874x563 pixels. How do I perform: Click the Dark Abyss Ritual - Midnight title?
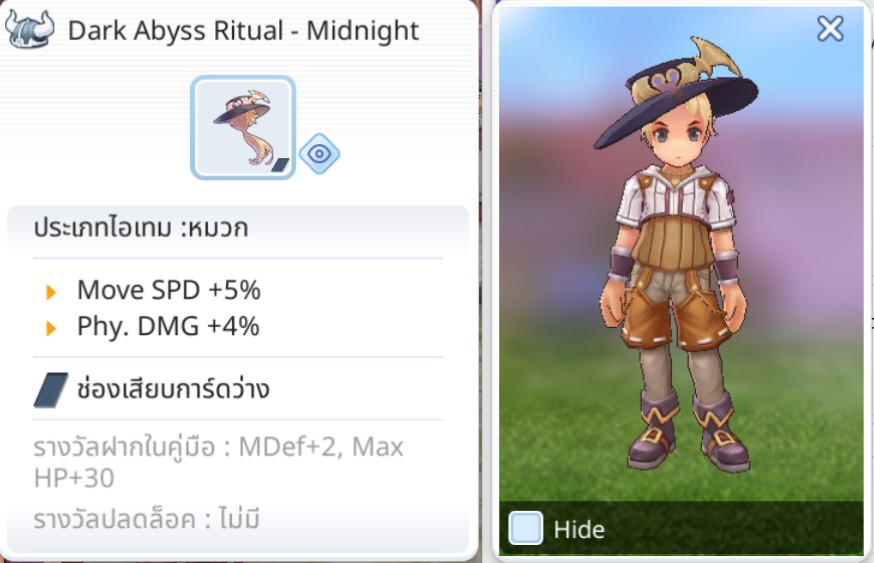pos(243,31)
